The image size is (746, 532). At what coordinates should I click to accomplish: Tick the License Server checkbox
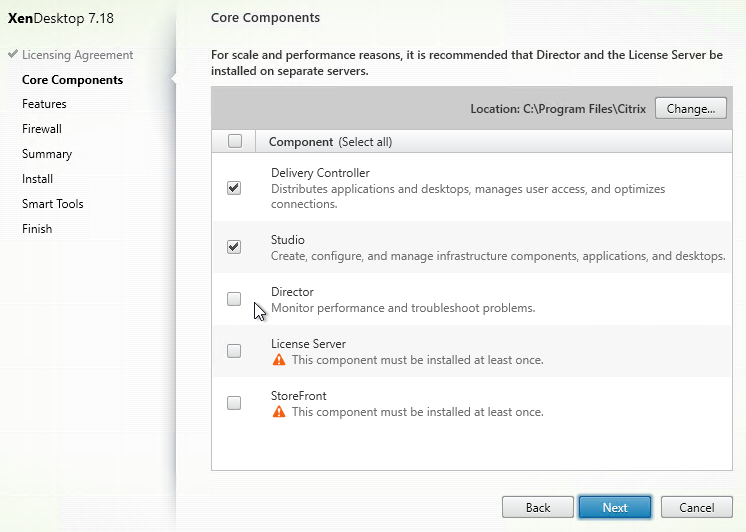tap(234, 351)
